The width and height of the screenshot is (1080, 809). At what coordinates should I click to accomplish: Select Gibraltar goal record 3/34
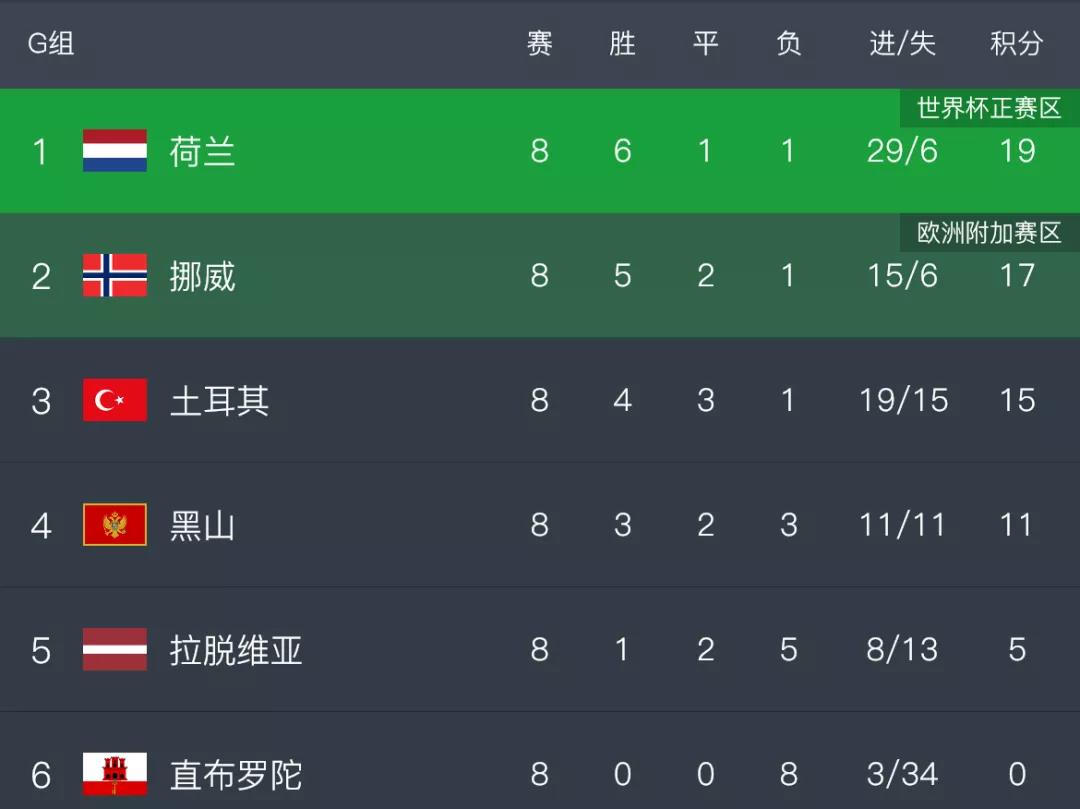pyautogui.click(x=902, y=774)
